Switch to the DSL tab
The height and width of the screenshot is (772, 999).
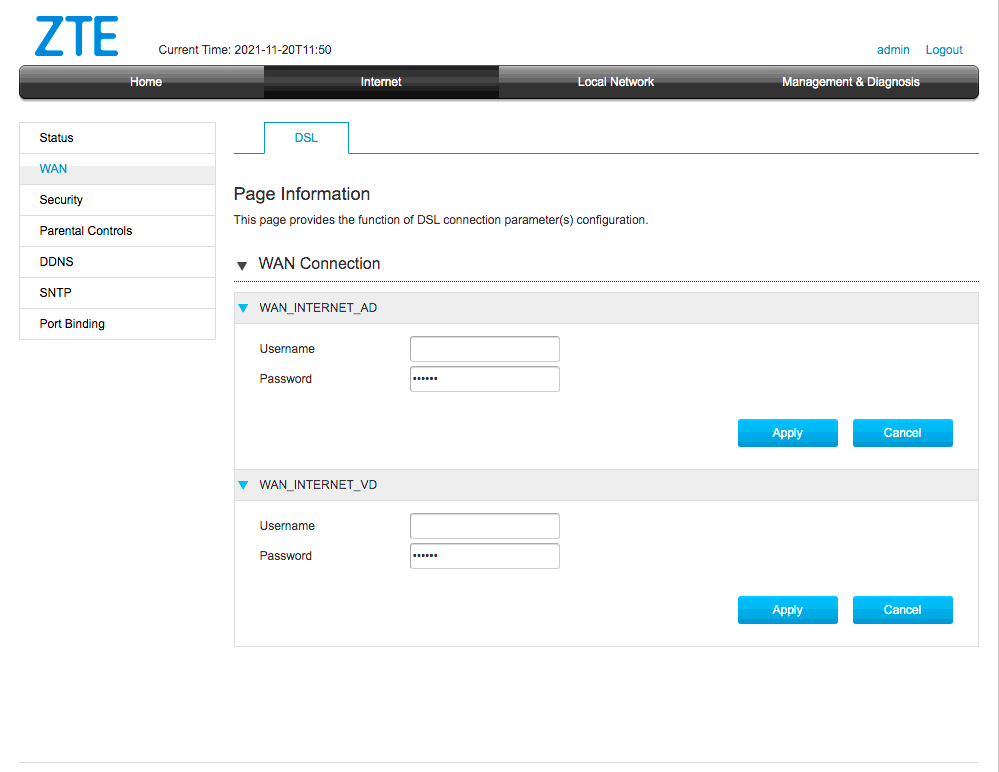pos(306,138)
